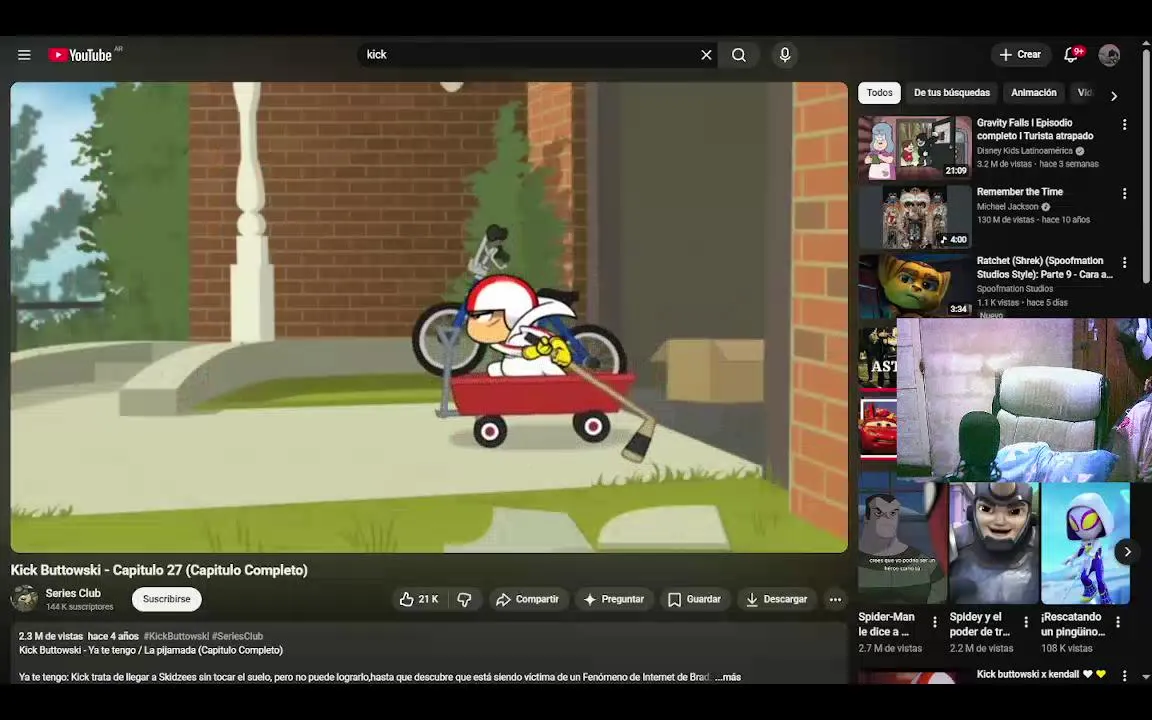Open the Ratchet (Shrek) Spoofmation thumbnail
1152x720 pixels.
pyautogui.click(x=915, y=285)
